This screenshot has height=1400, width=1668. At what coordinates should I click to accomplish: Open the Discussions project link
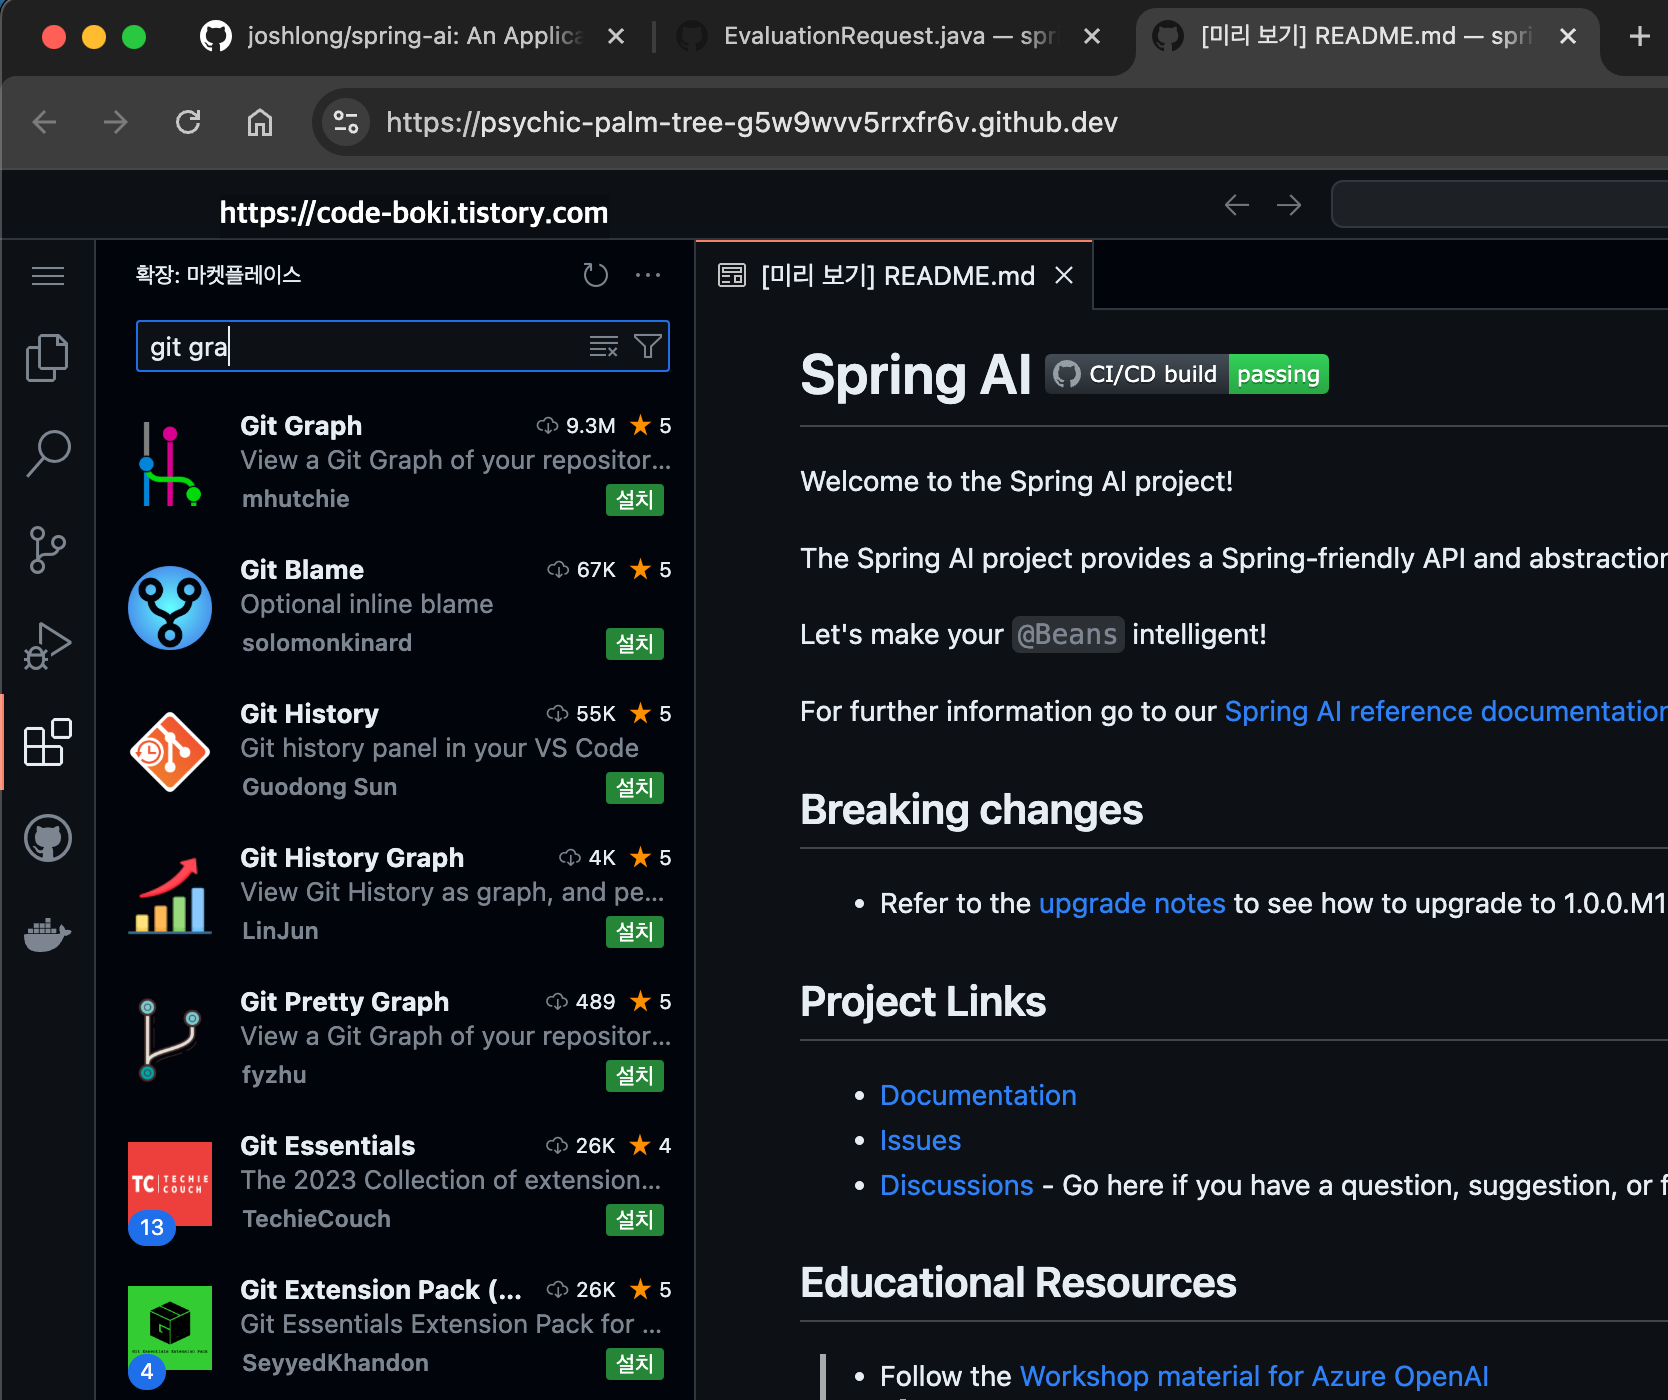(x=956, y=1186)
